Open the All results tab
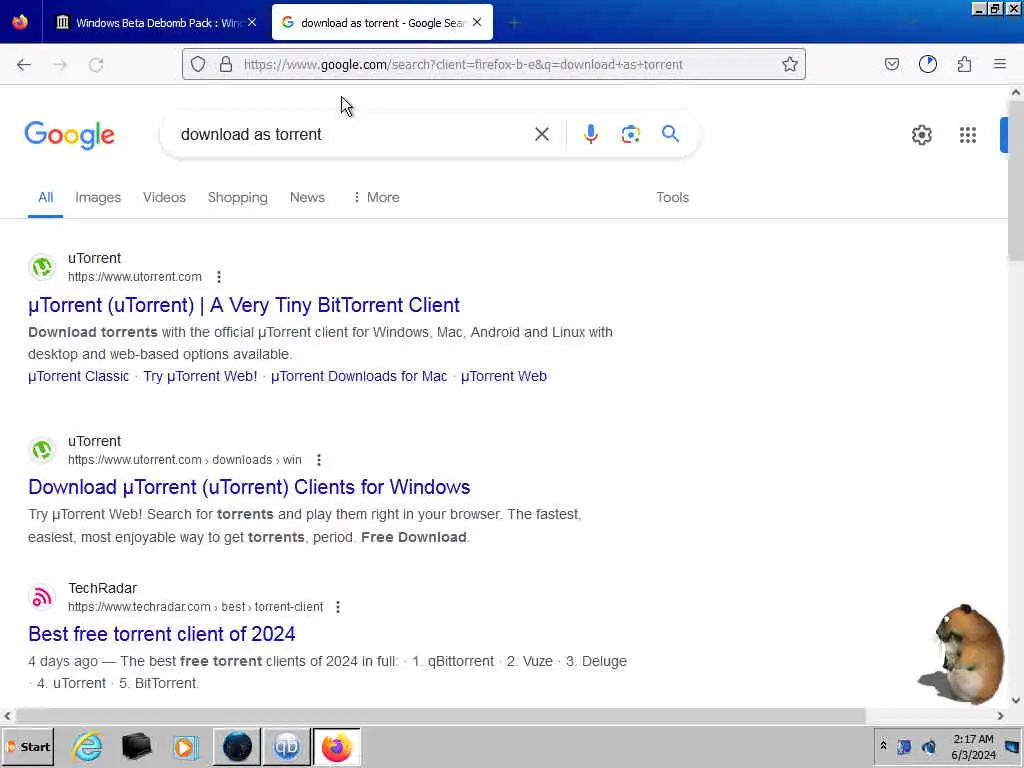 point(45,197)
